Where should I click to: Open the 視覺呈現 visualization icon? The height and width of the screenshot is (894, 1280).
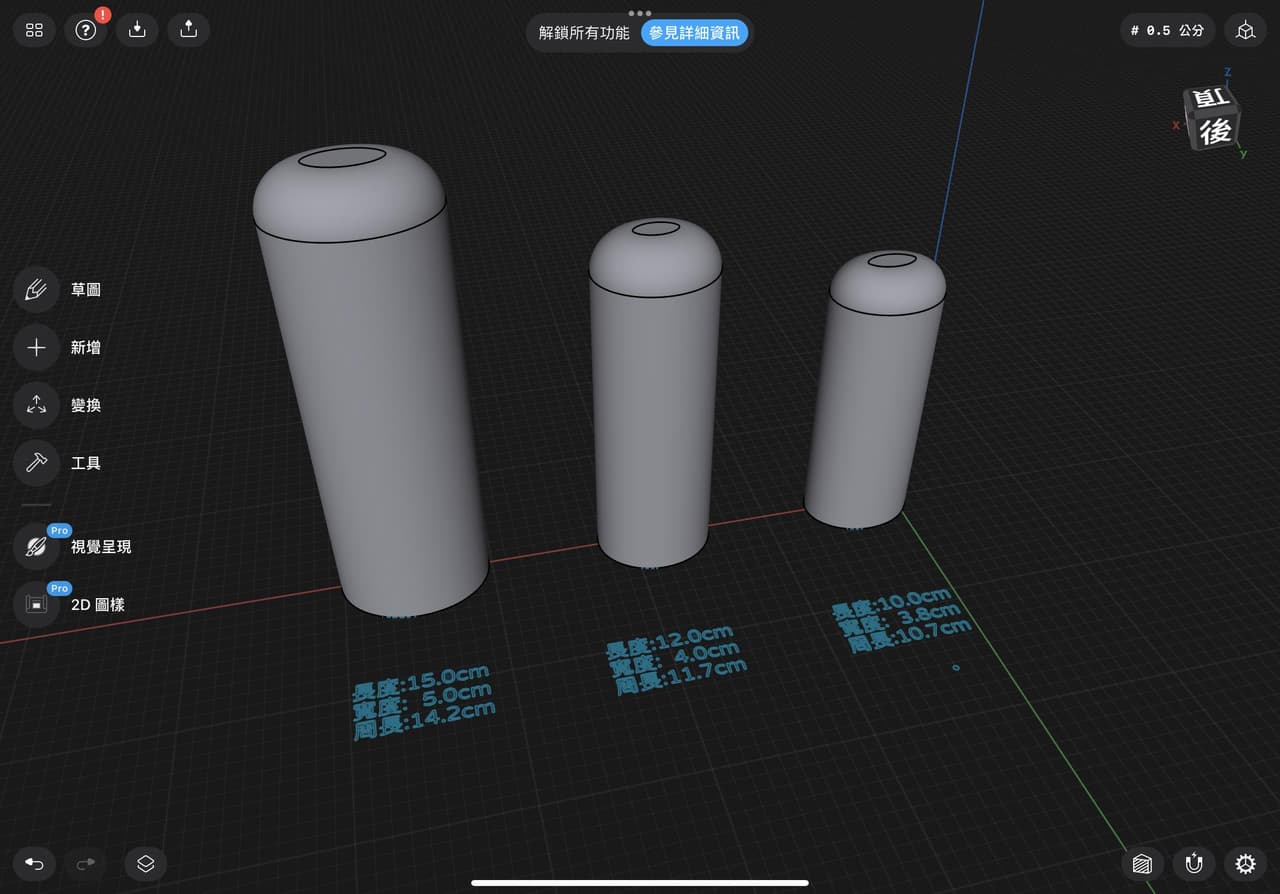(x=36, y=547)
